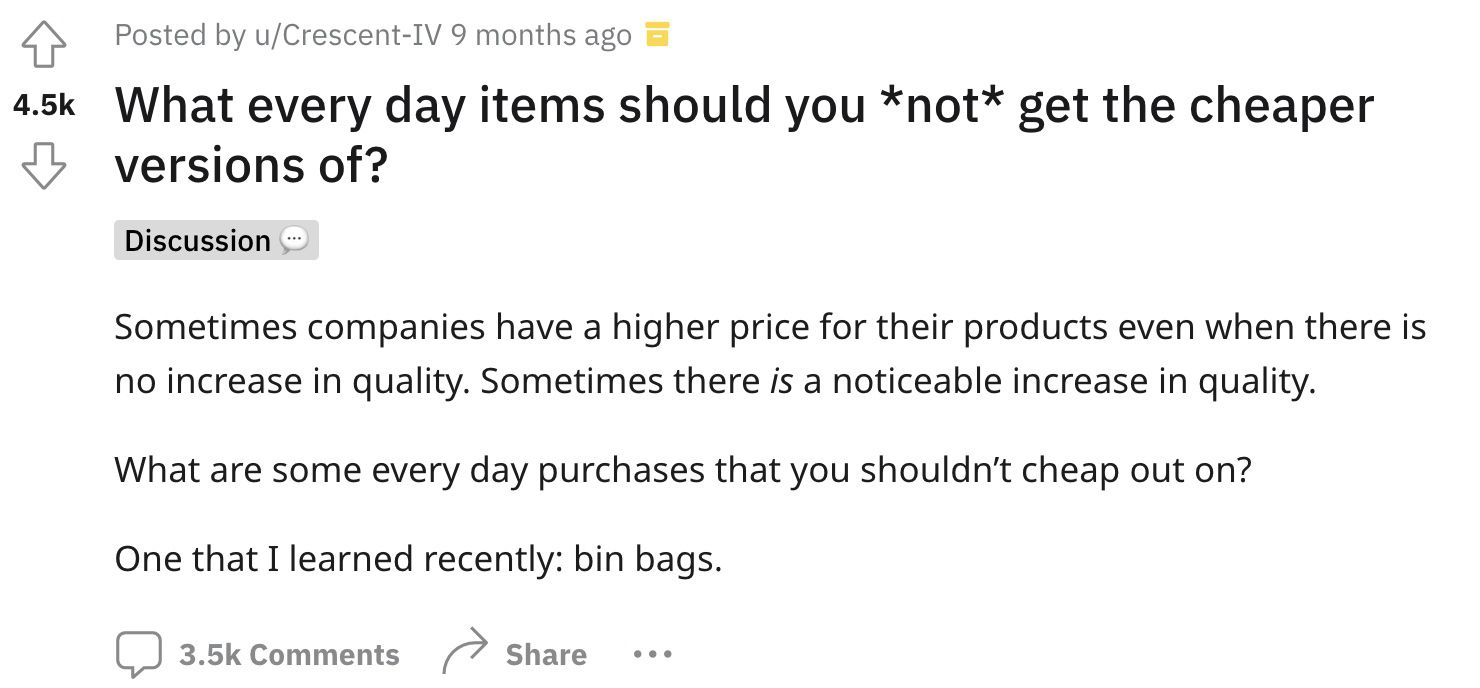This screenshot has height=688, width=1480.
Task: Click the italic 'is' in the body
Action: click(781, 381)
